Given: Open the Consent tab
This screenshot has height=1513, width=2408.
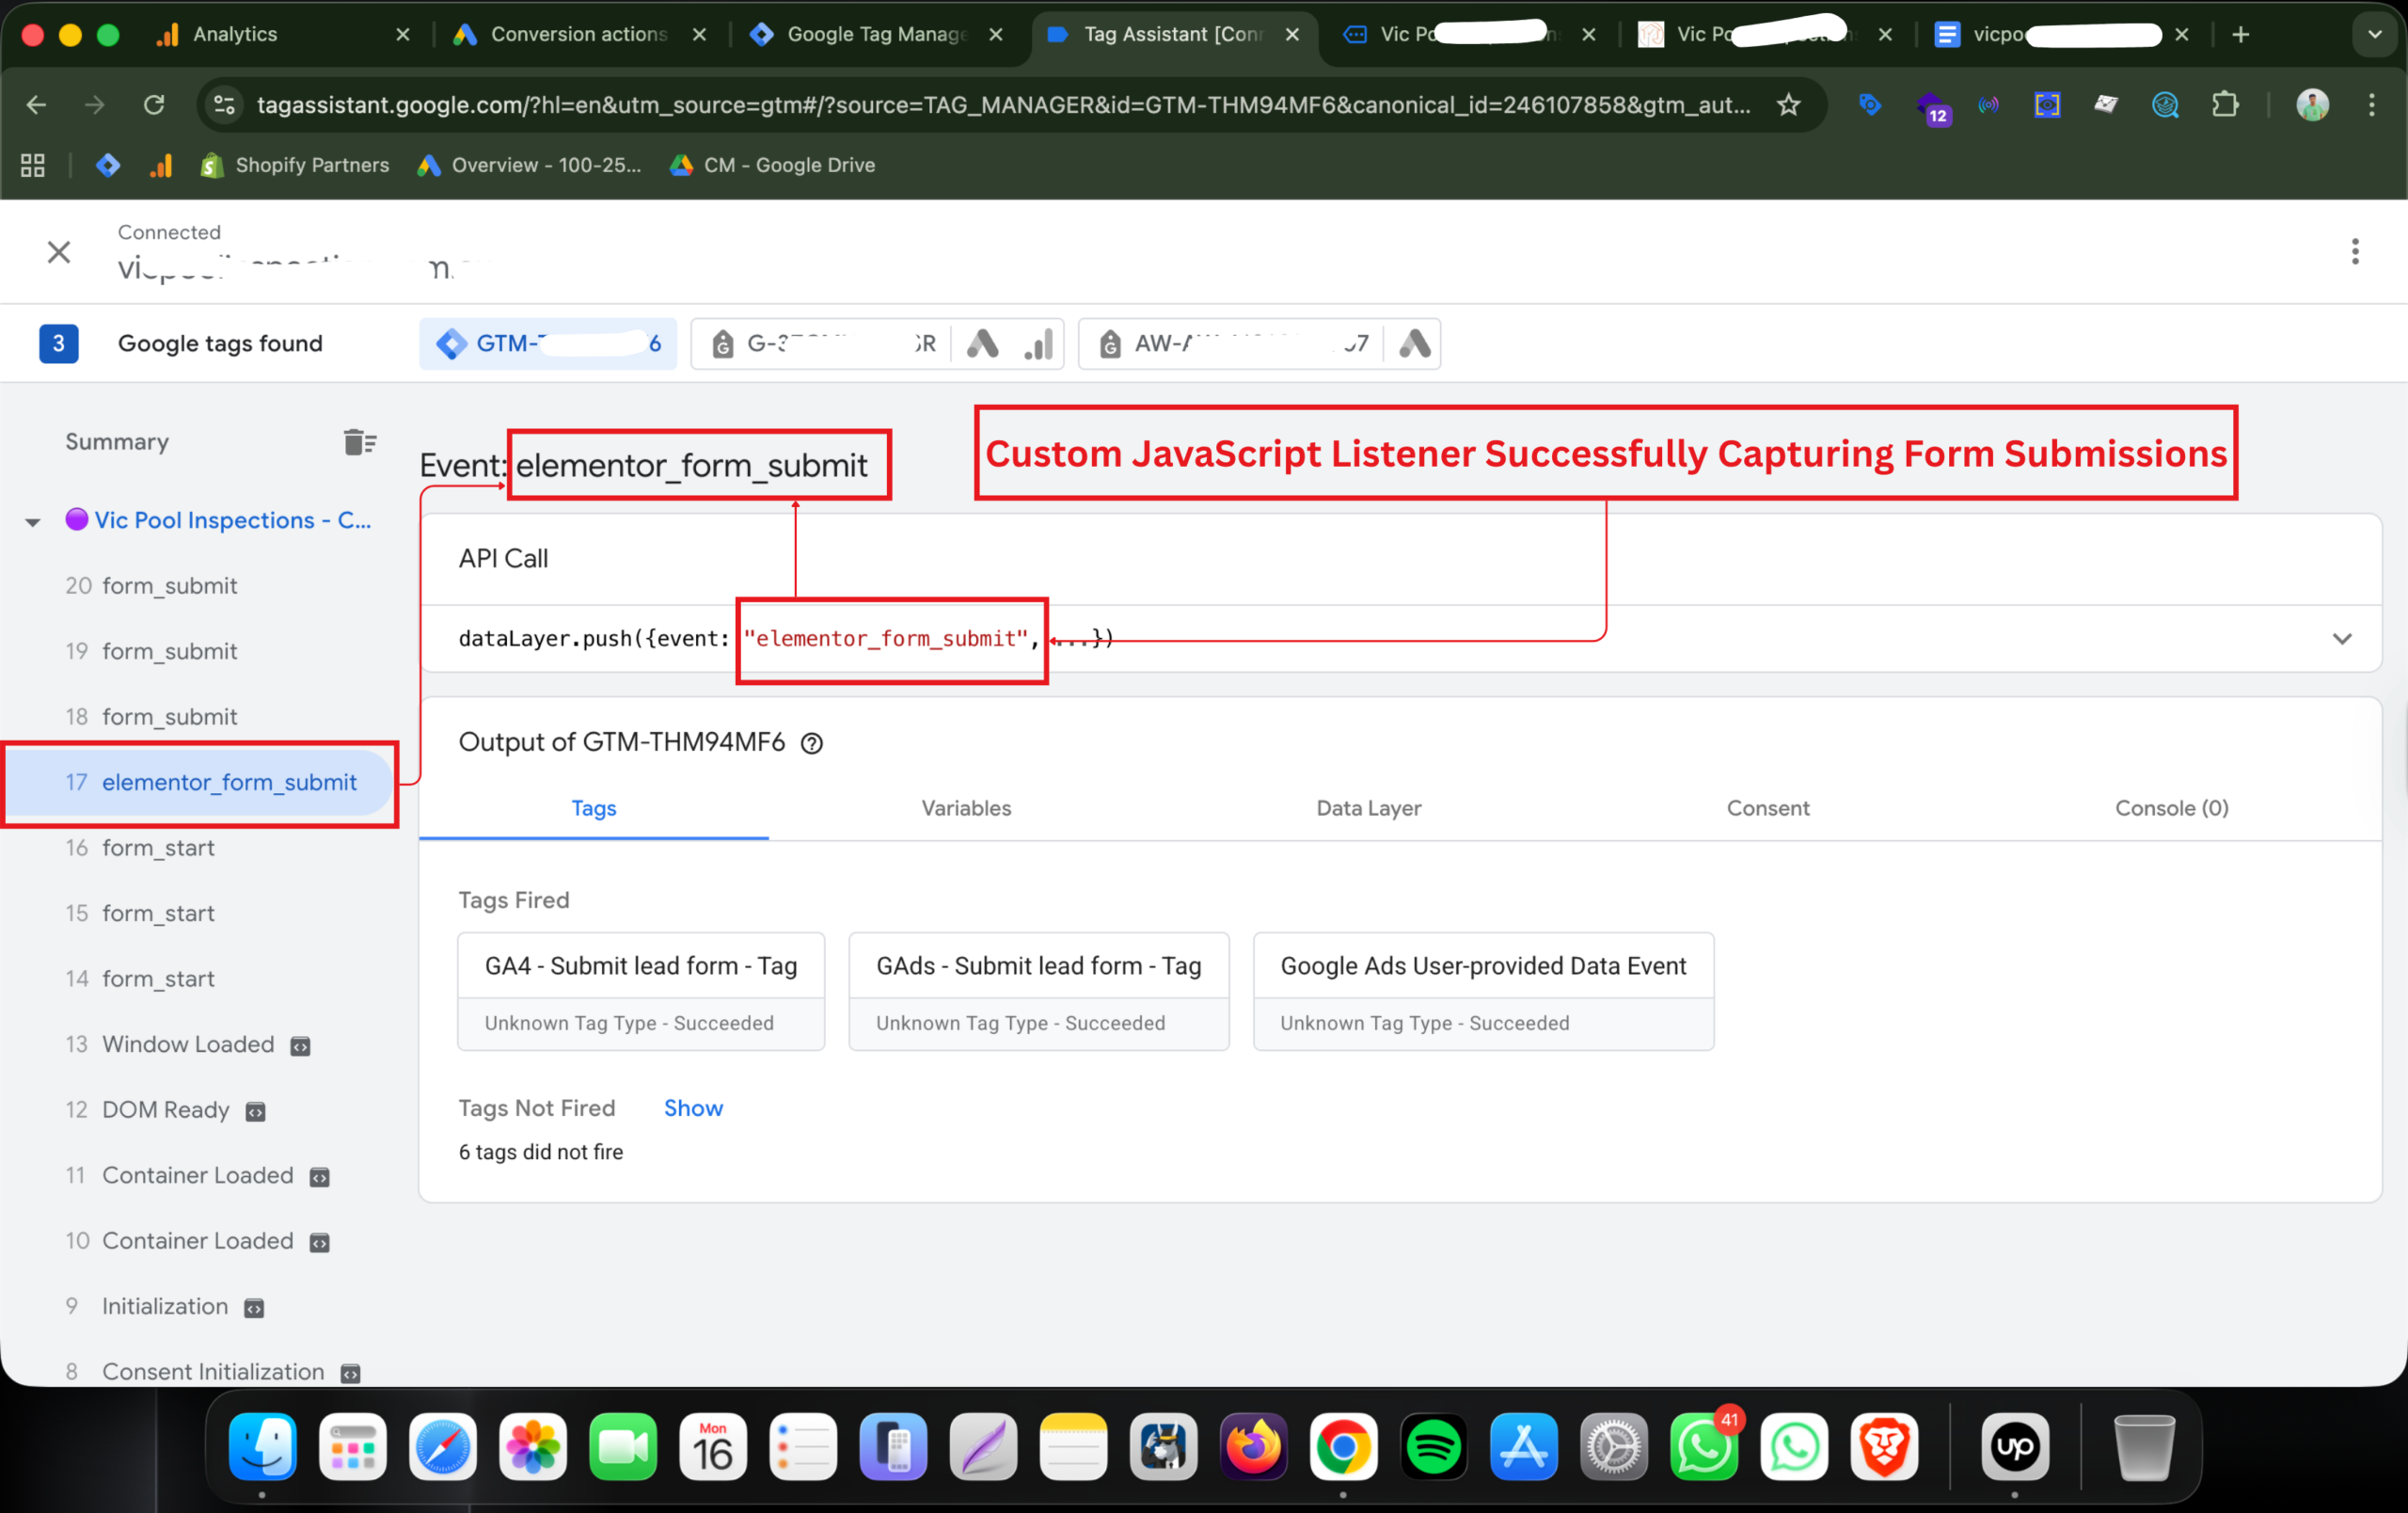Looking at the screenshot, I should [1767, 808].
